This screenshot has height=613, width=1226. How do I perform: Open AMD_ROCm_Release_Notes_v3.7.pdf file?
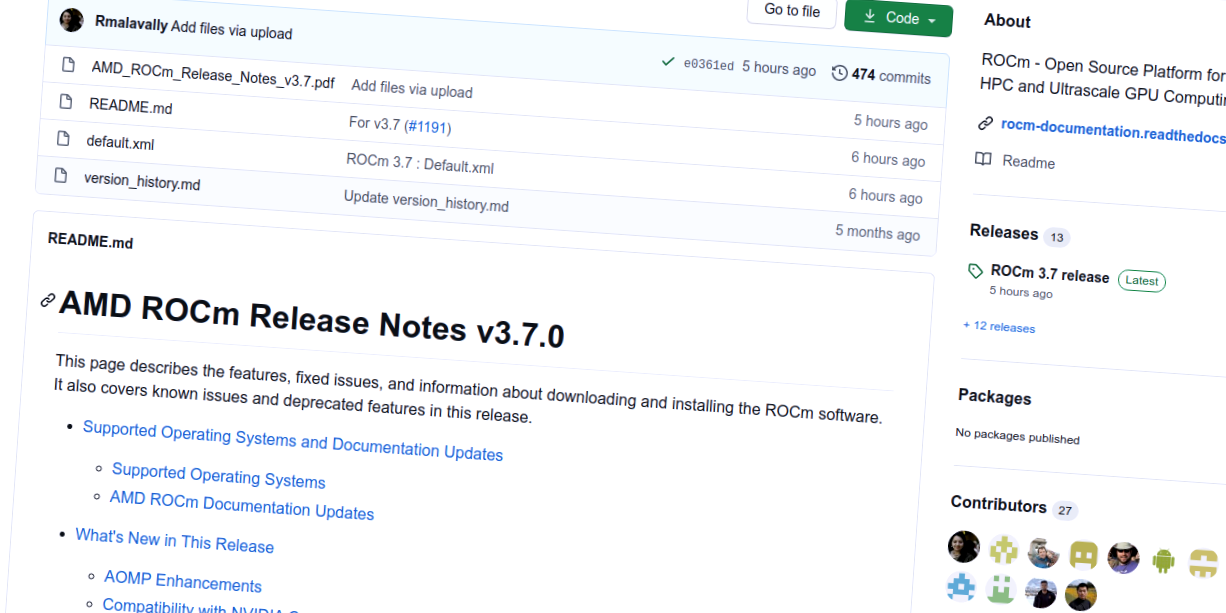(212, 75)
